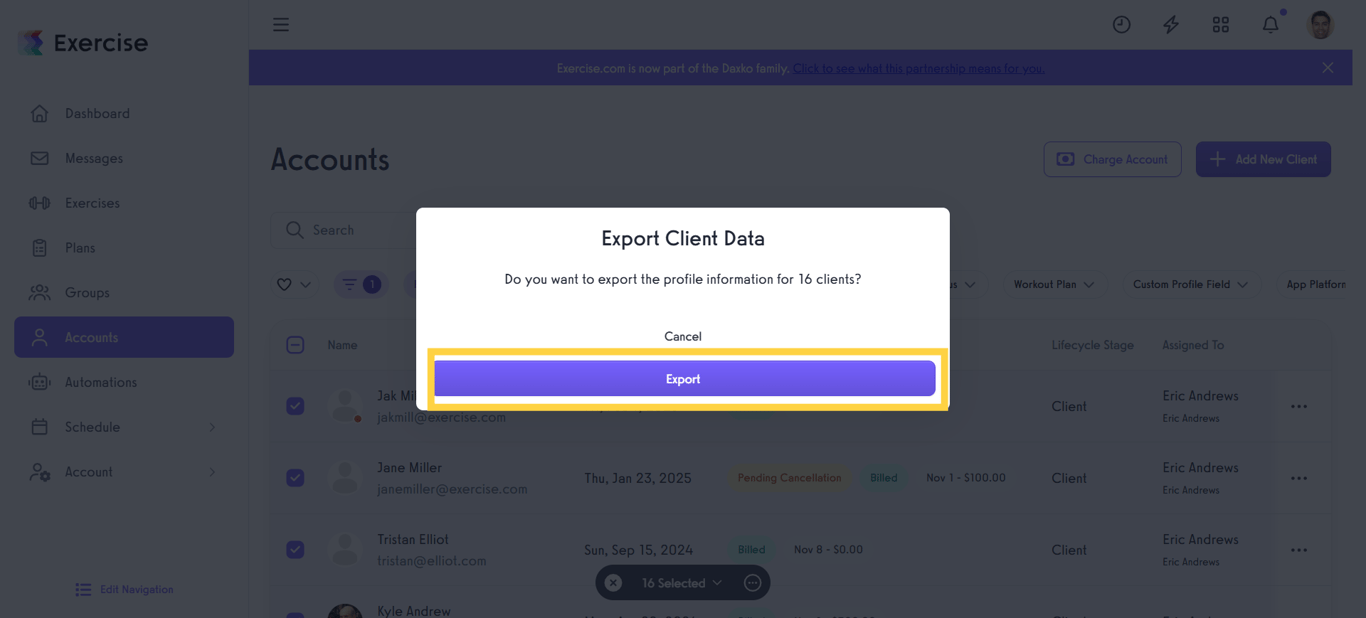This screenshot has height=618, width=1366.
Task: Switch to the Dashboard section
Action: tap(39, 113)
